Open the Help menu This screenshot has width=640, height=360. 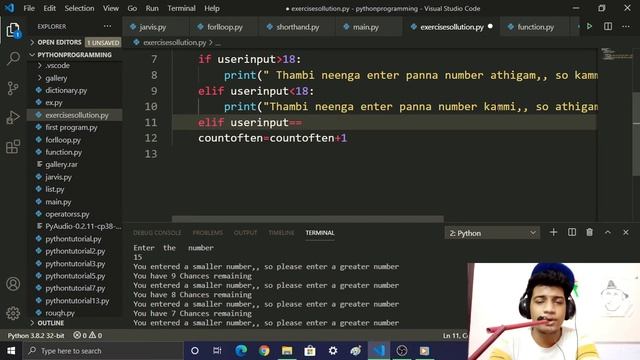coord(212,8)
